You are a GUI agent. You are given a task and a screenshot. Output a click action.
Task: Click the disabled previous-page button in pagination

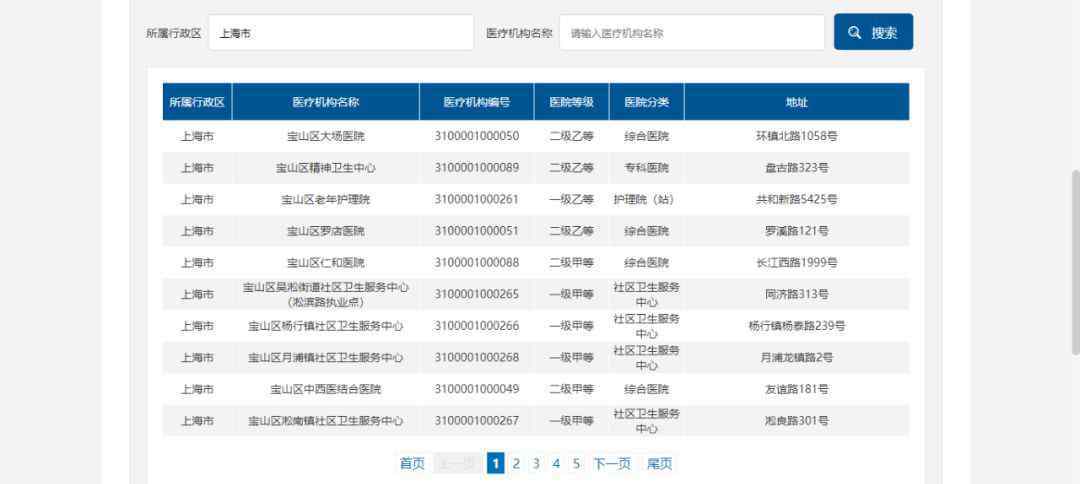click(458, 463)
